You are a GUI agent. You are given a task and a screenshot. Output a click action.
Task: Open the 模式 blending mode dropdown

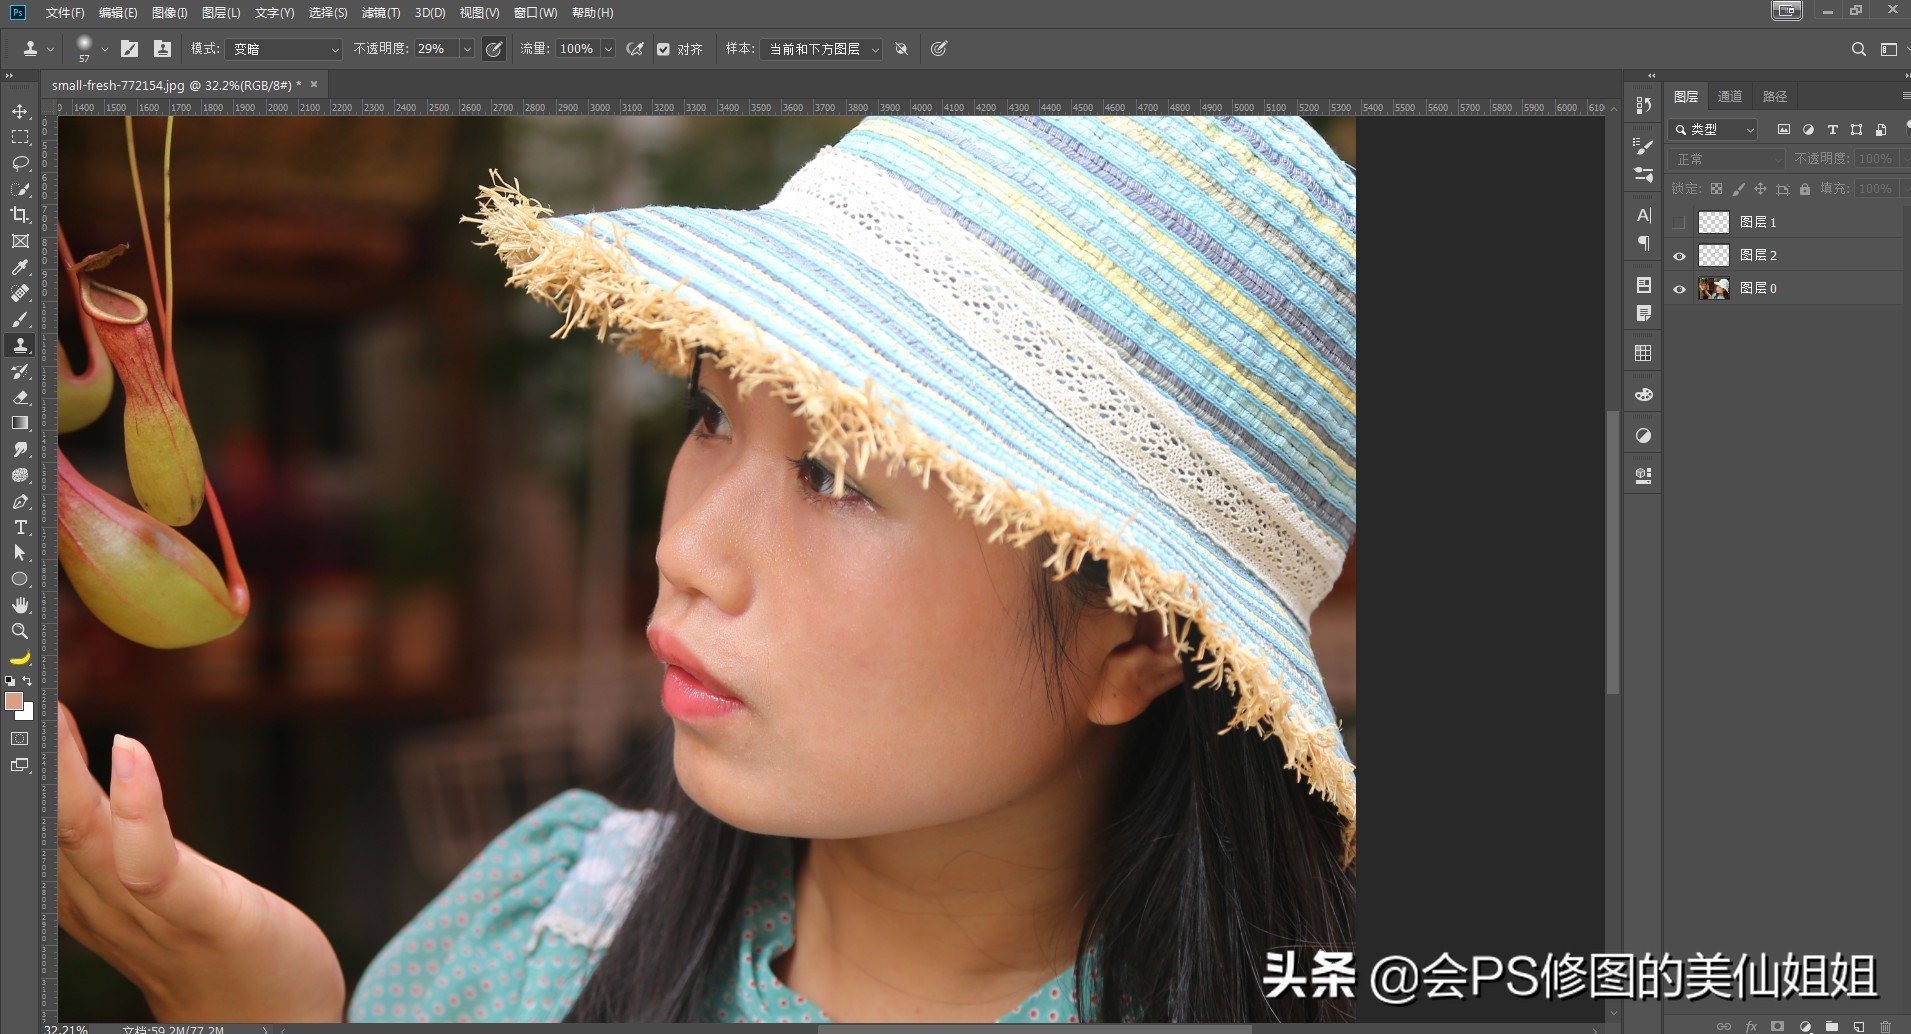pyautogui.click(x=283, y=48)
